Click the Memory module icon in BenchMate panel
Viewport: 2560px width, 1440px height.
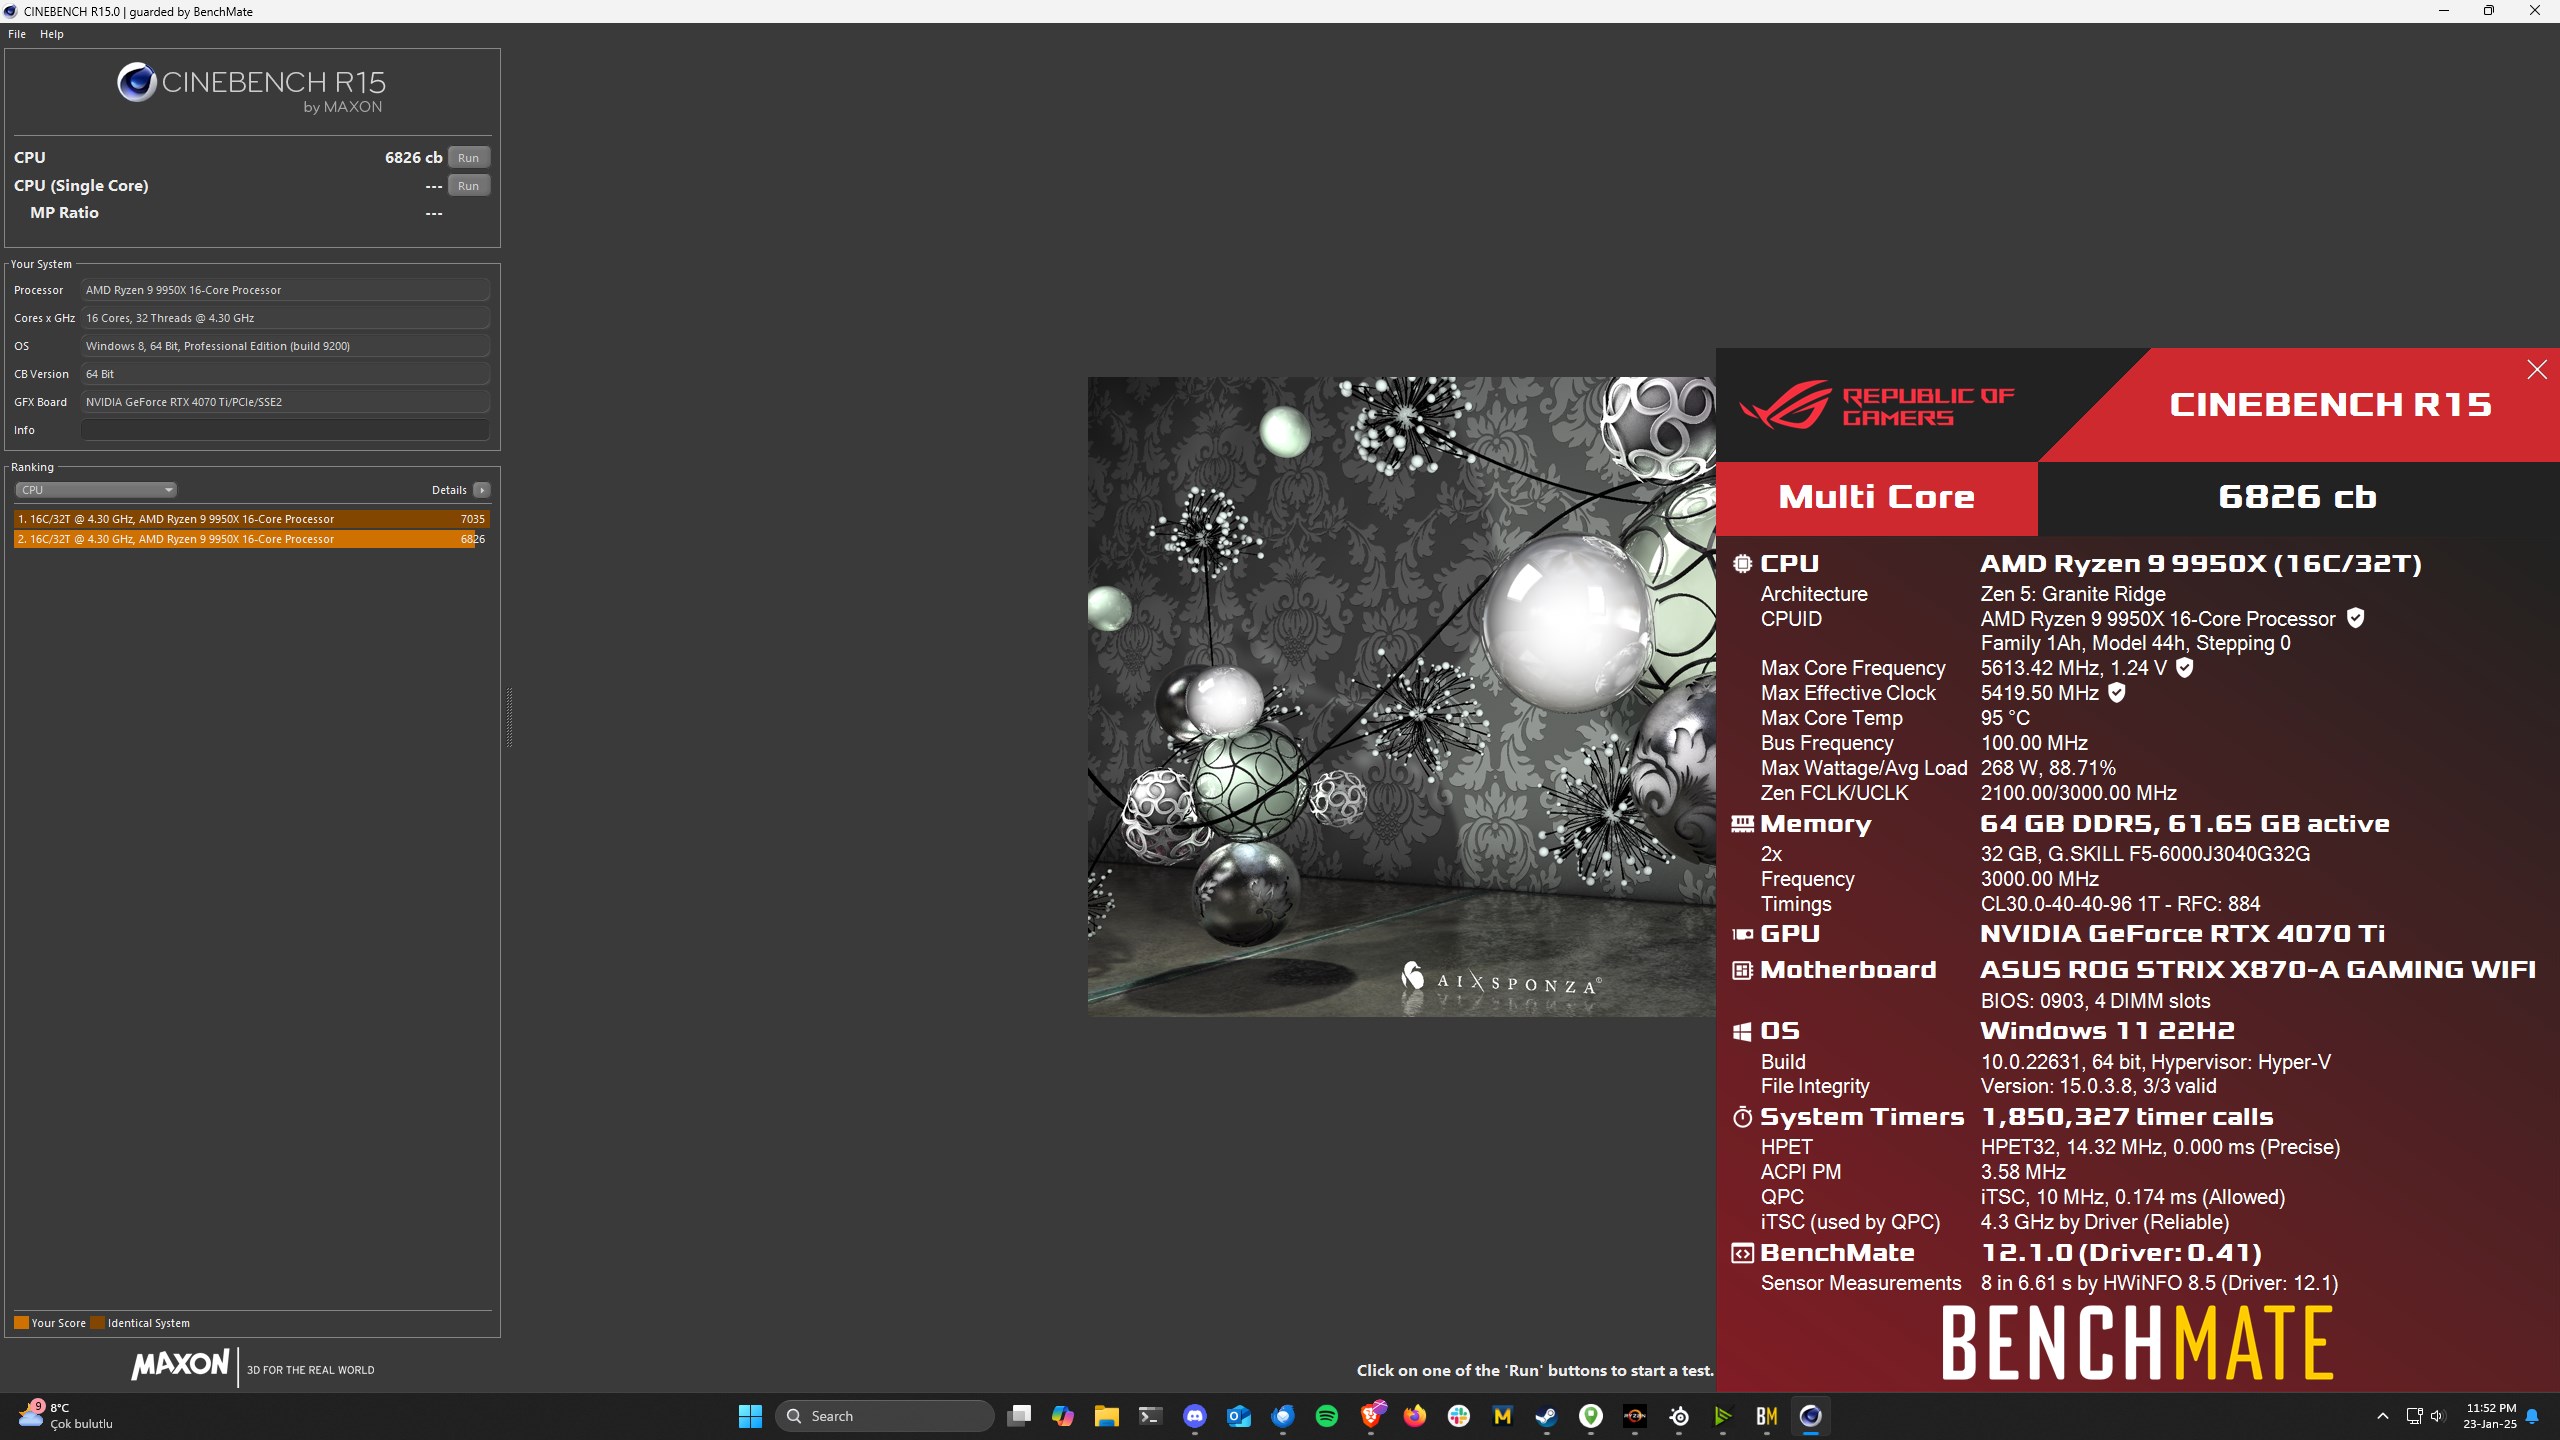click(x=1742, y=824)
